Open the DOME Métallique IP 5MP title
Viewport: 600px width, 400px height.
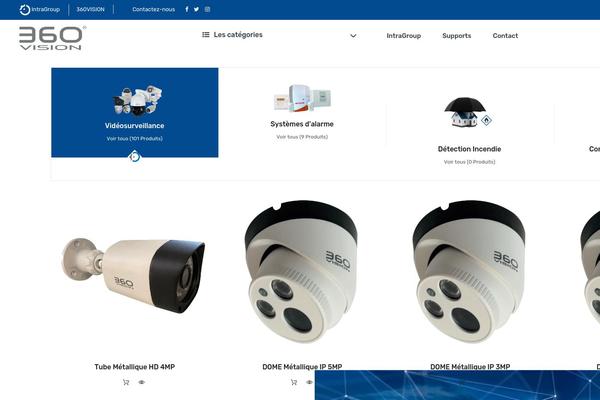click(302, 367)
